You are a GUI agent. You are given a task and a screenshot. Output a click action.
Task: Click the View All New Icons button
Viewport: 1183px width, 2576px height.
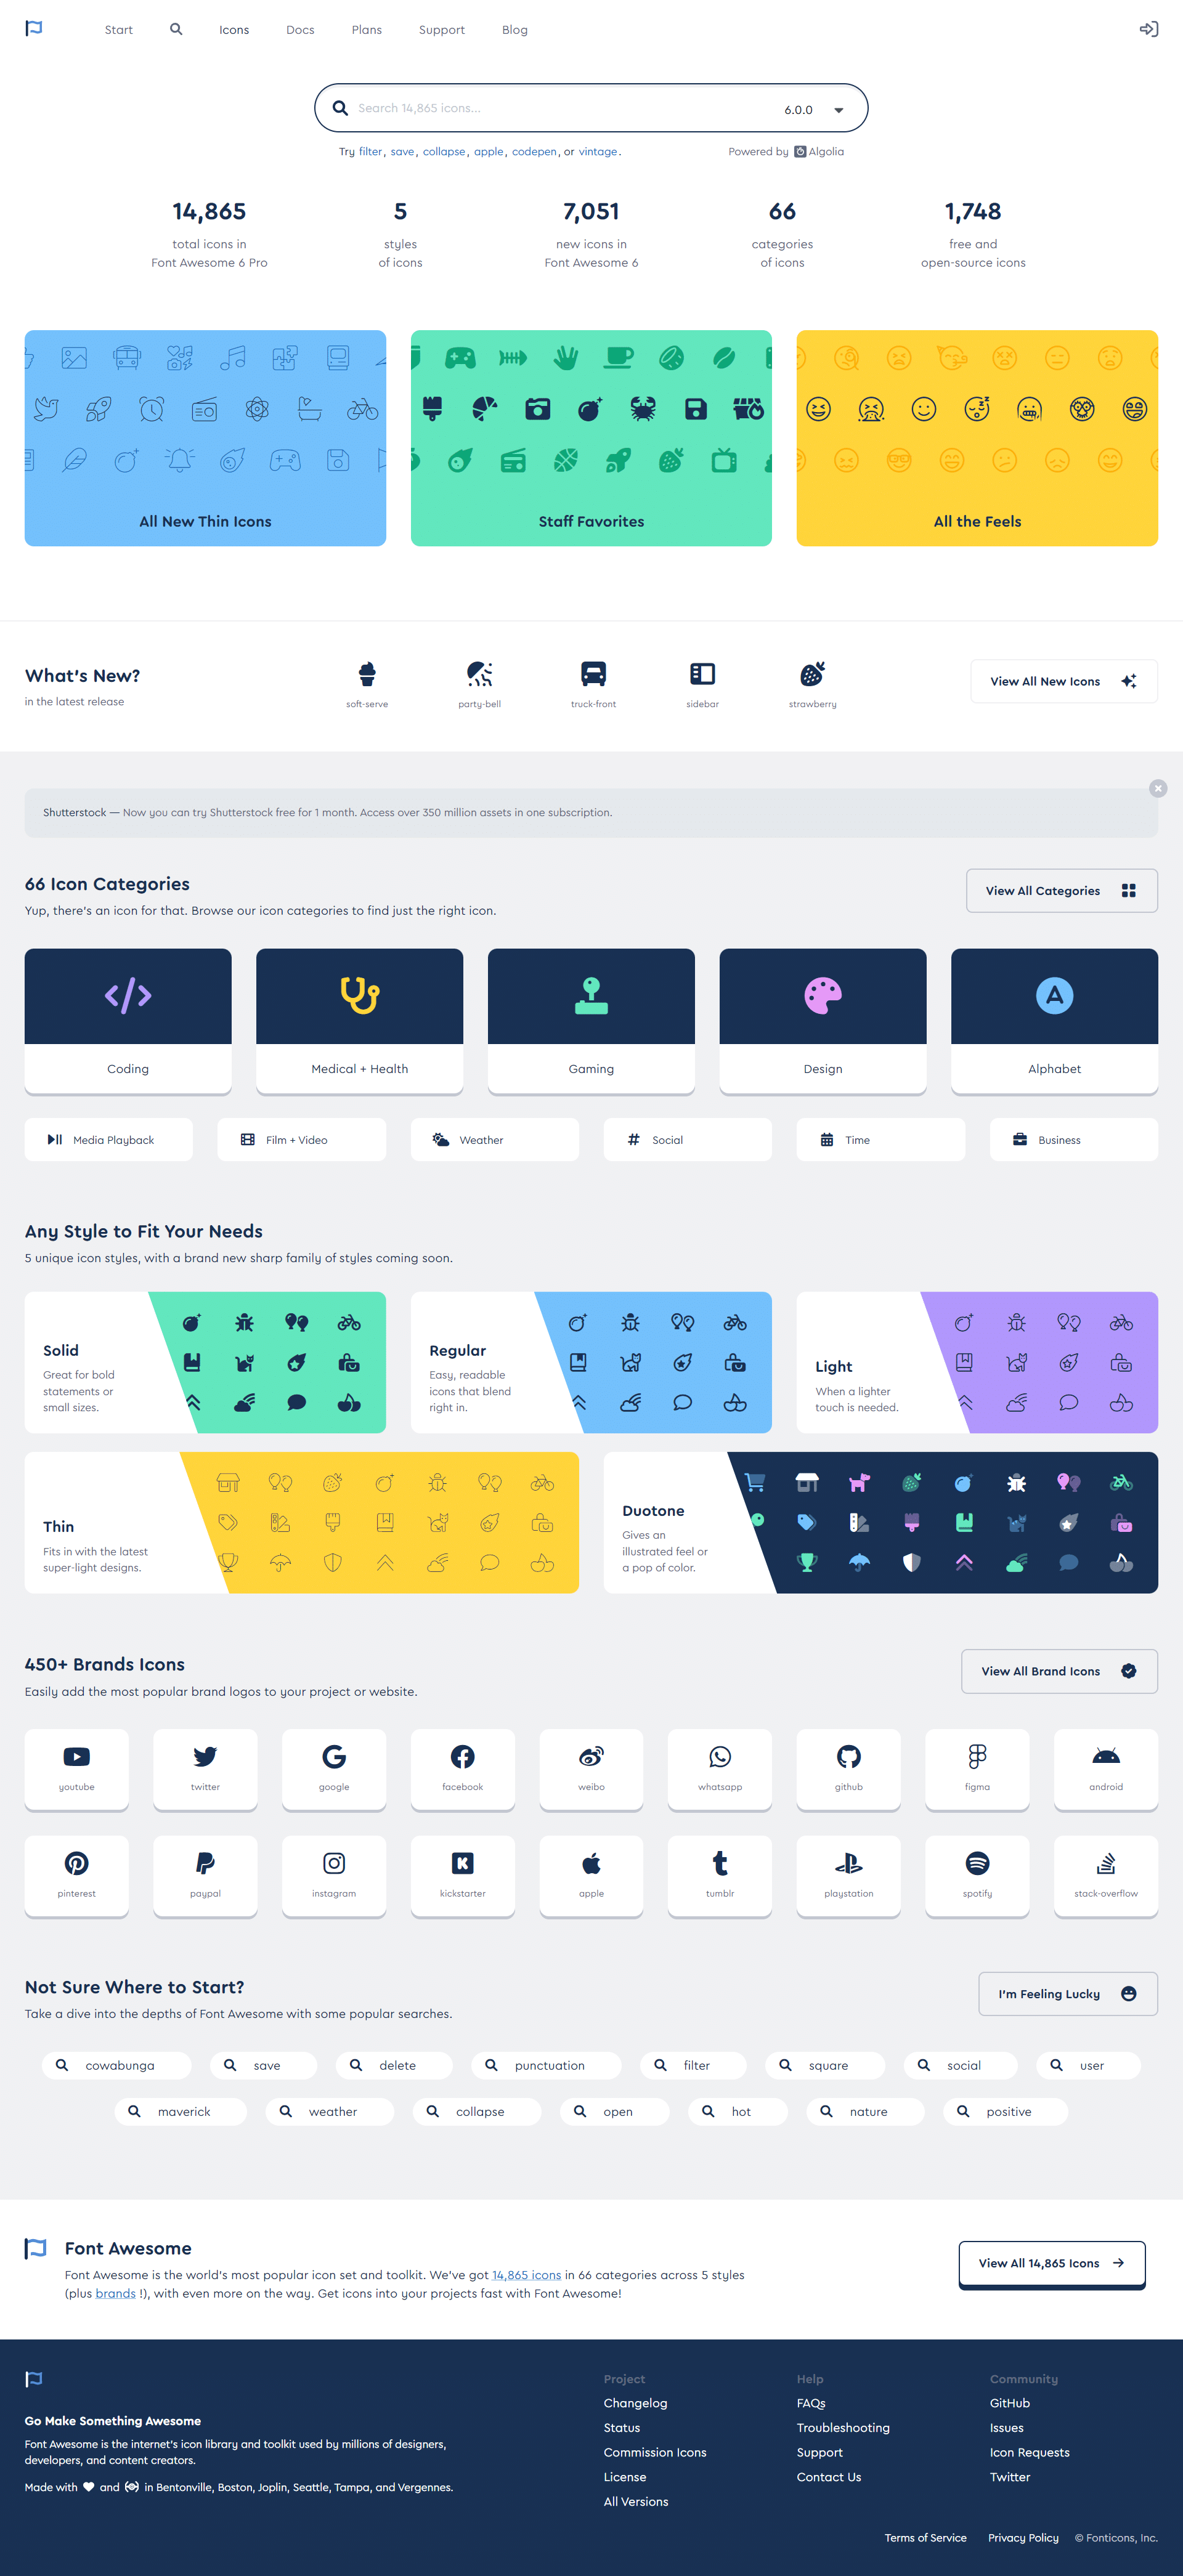point(1064,681)
